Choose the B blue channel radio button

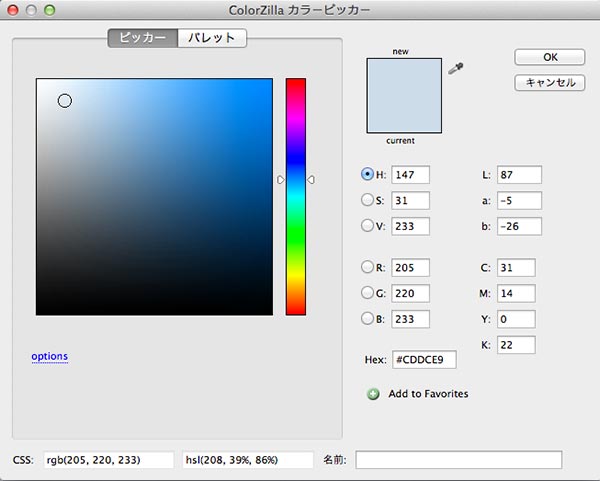[367, 320]
